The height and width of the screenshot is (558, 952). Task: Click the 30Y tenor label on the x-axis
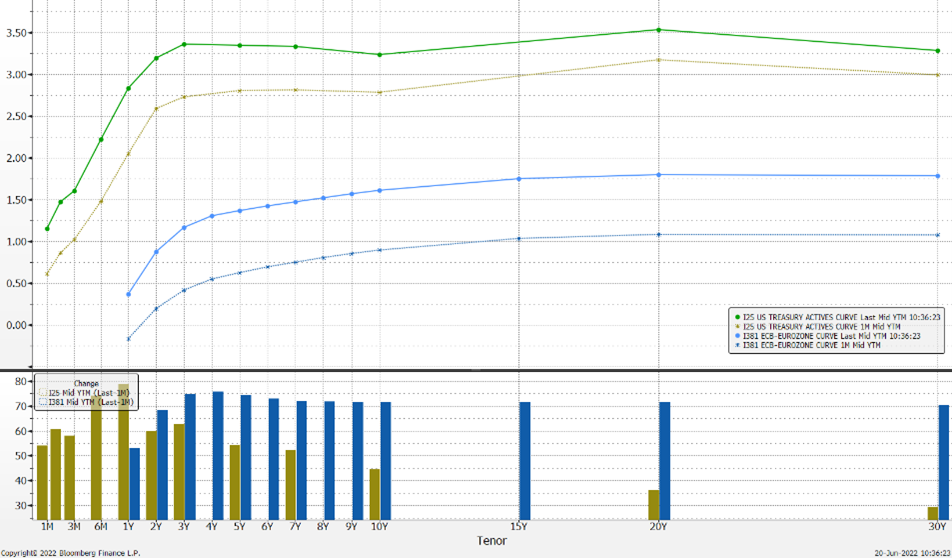point(936,526)
